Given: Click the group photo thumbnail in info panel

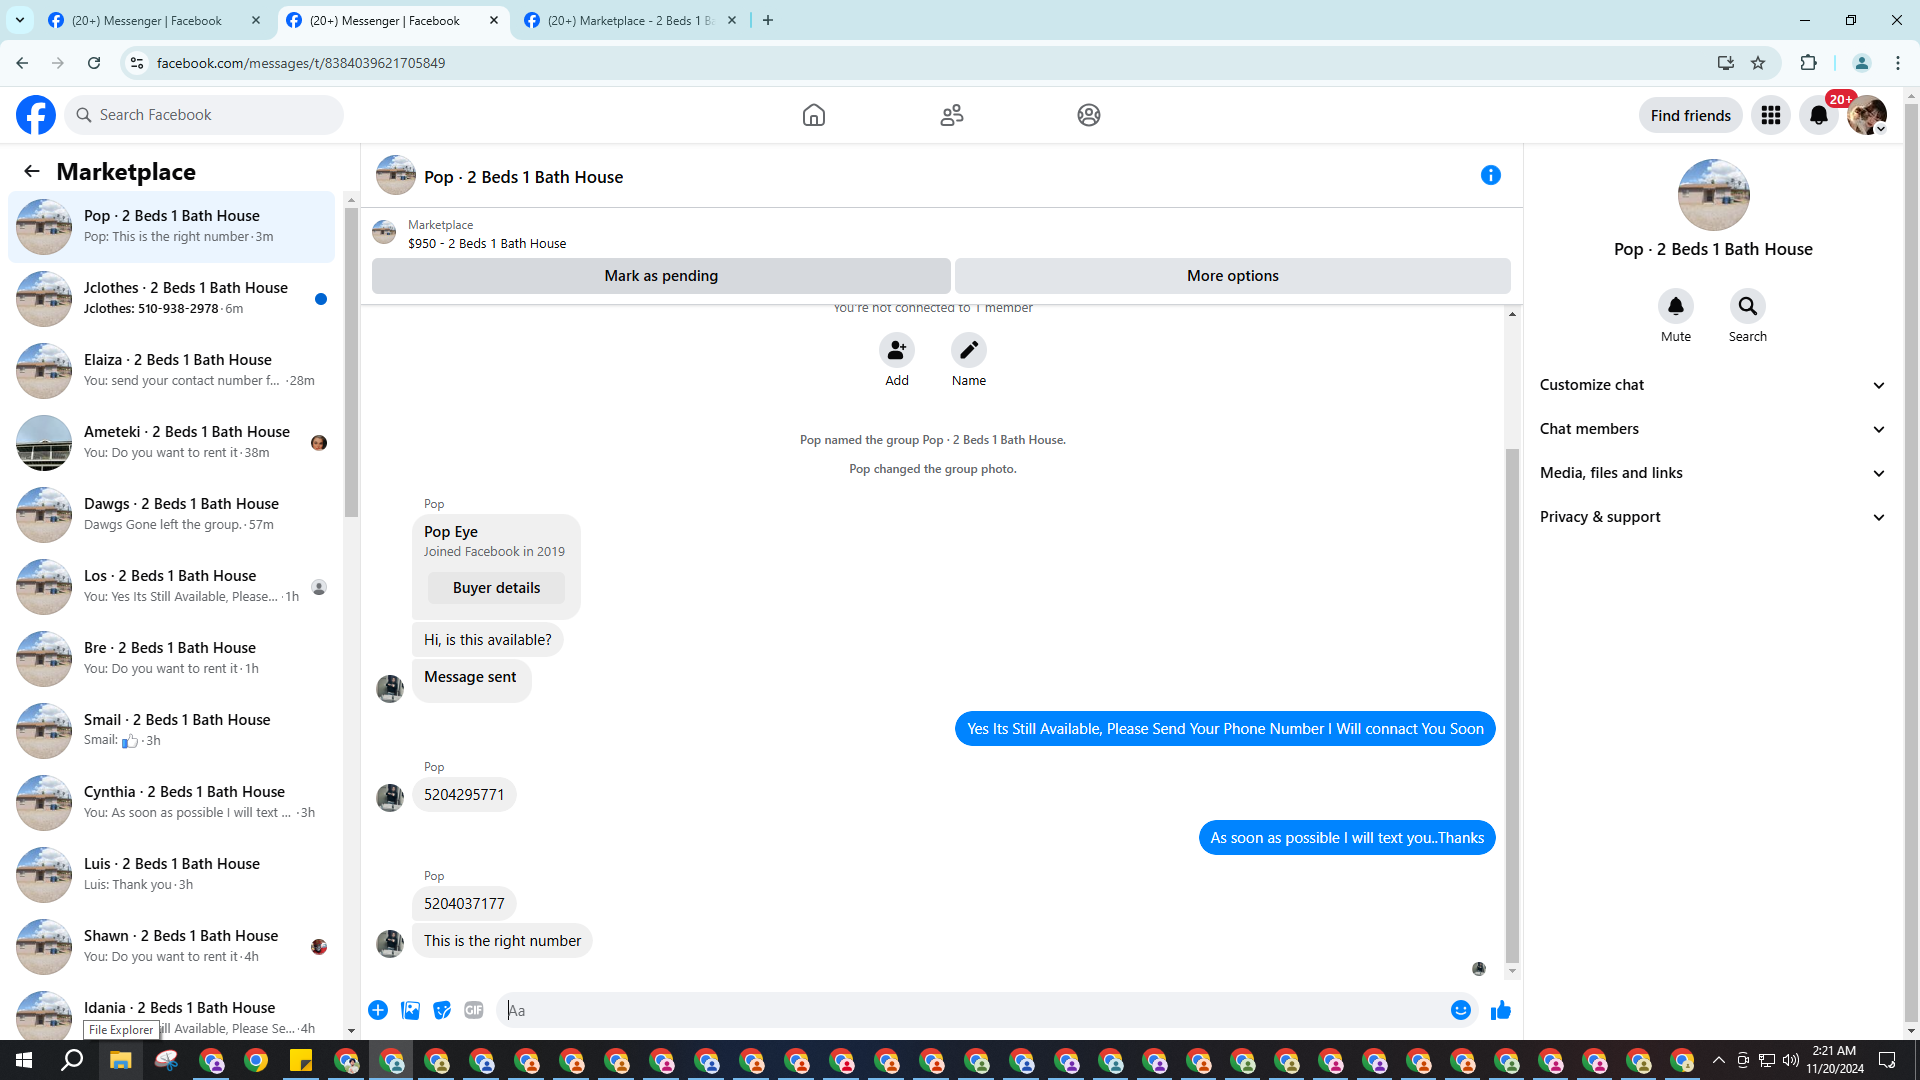Looking at the screenshot, I should point(1713,195).
